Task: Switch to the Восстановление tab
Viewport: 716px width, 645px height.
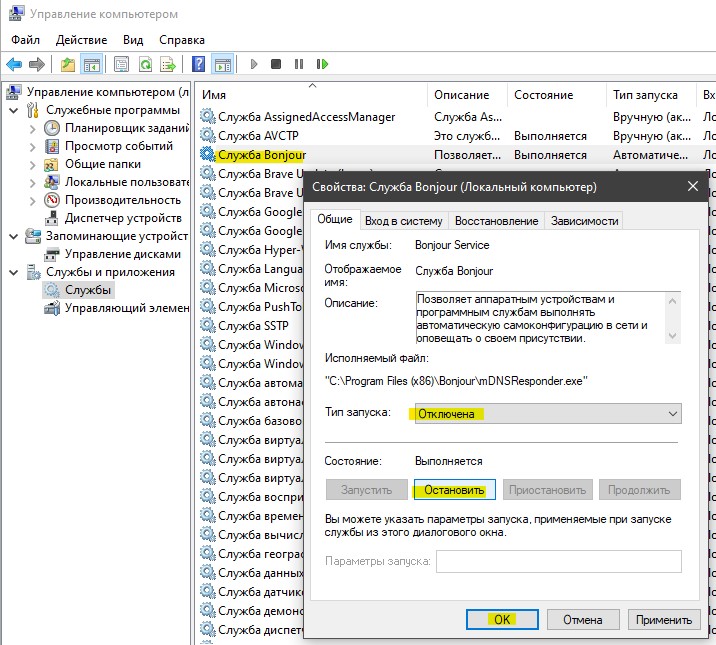Action: (496, 221)
